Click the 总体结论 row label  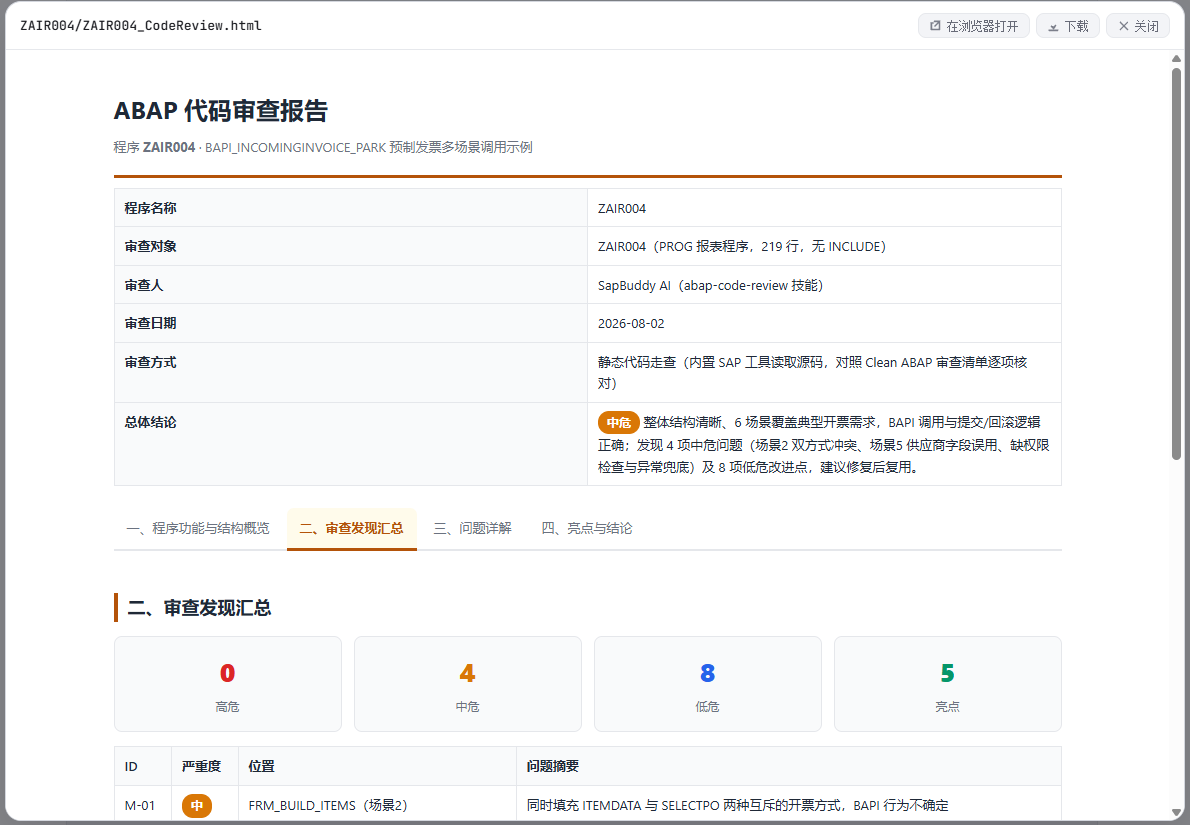tap(150, 422)
